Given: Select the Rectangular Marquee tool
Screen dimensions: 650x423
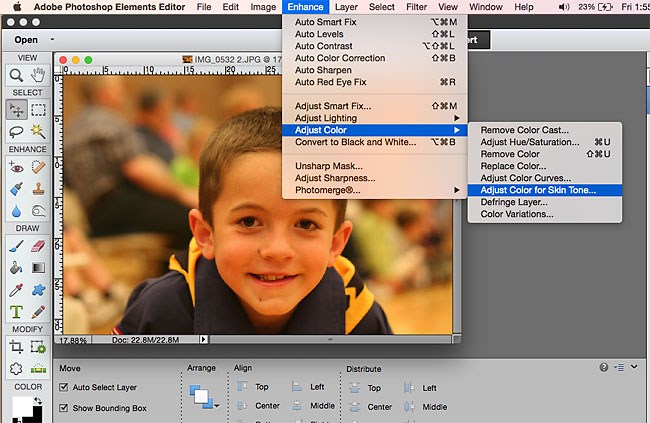Looking at the screenshot, I should point(38,110).
